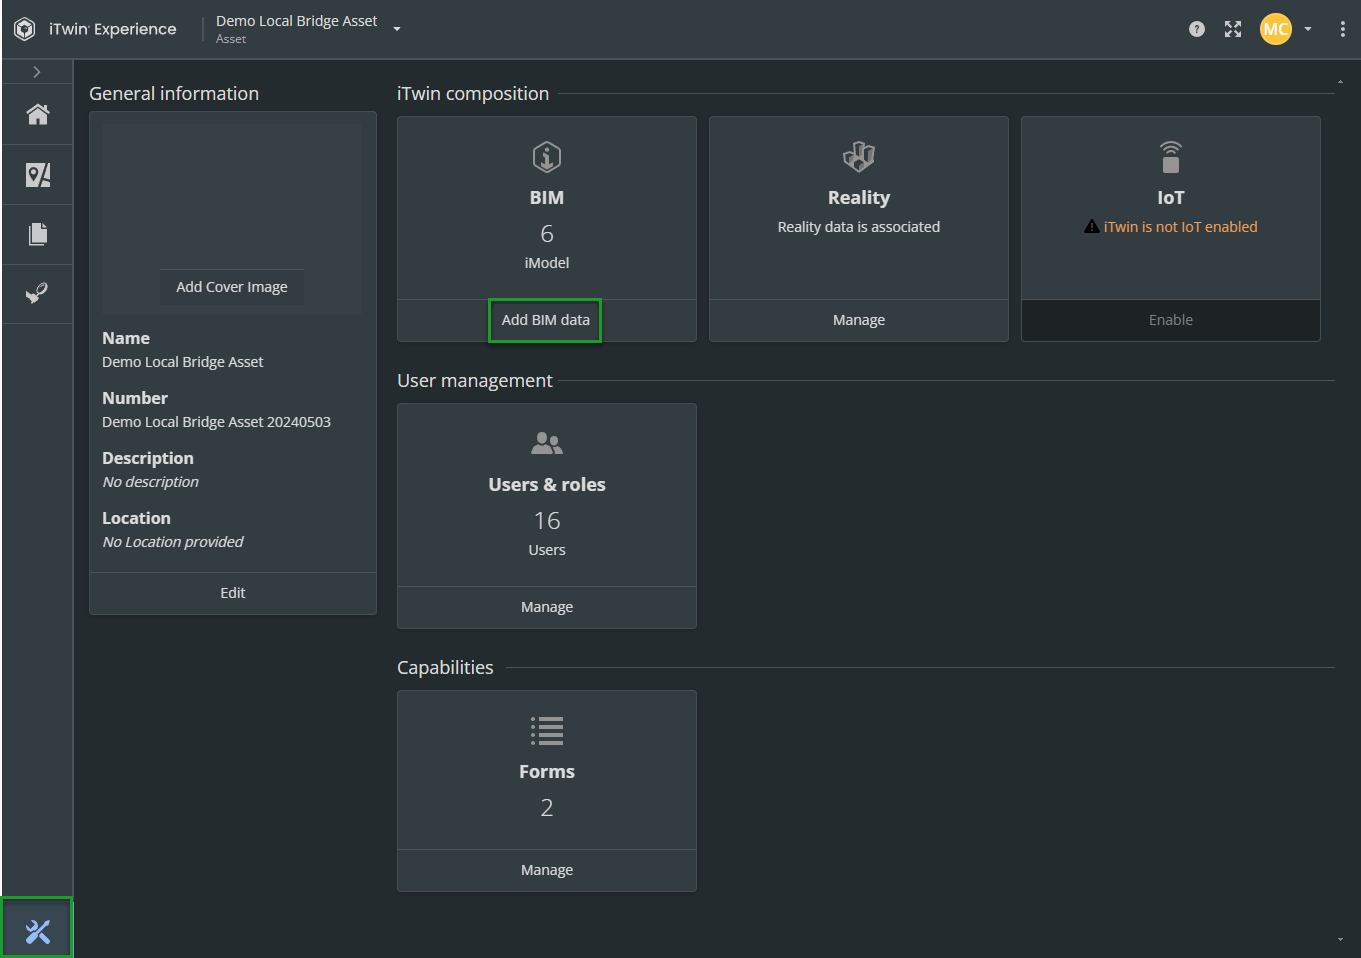Click the fourth sidebar tool icon
The width and height of the screenshot is (1361, 958).
[38, 294]
